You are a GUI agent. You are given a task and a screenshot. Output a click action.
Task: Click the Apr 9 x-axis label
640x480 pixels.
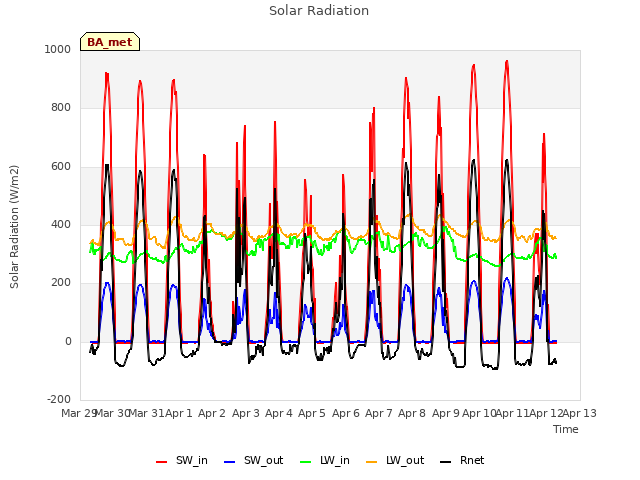(446, 413)
